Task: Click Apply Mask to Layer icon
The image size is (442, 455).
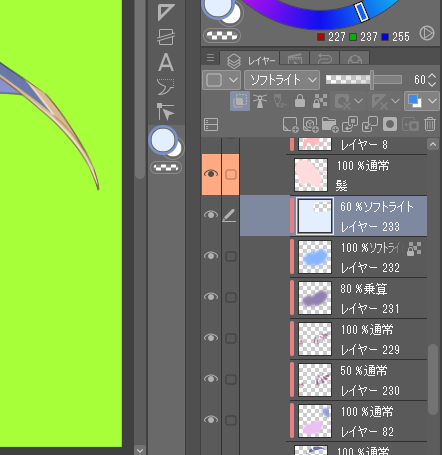Action: [410, 125]
